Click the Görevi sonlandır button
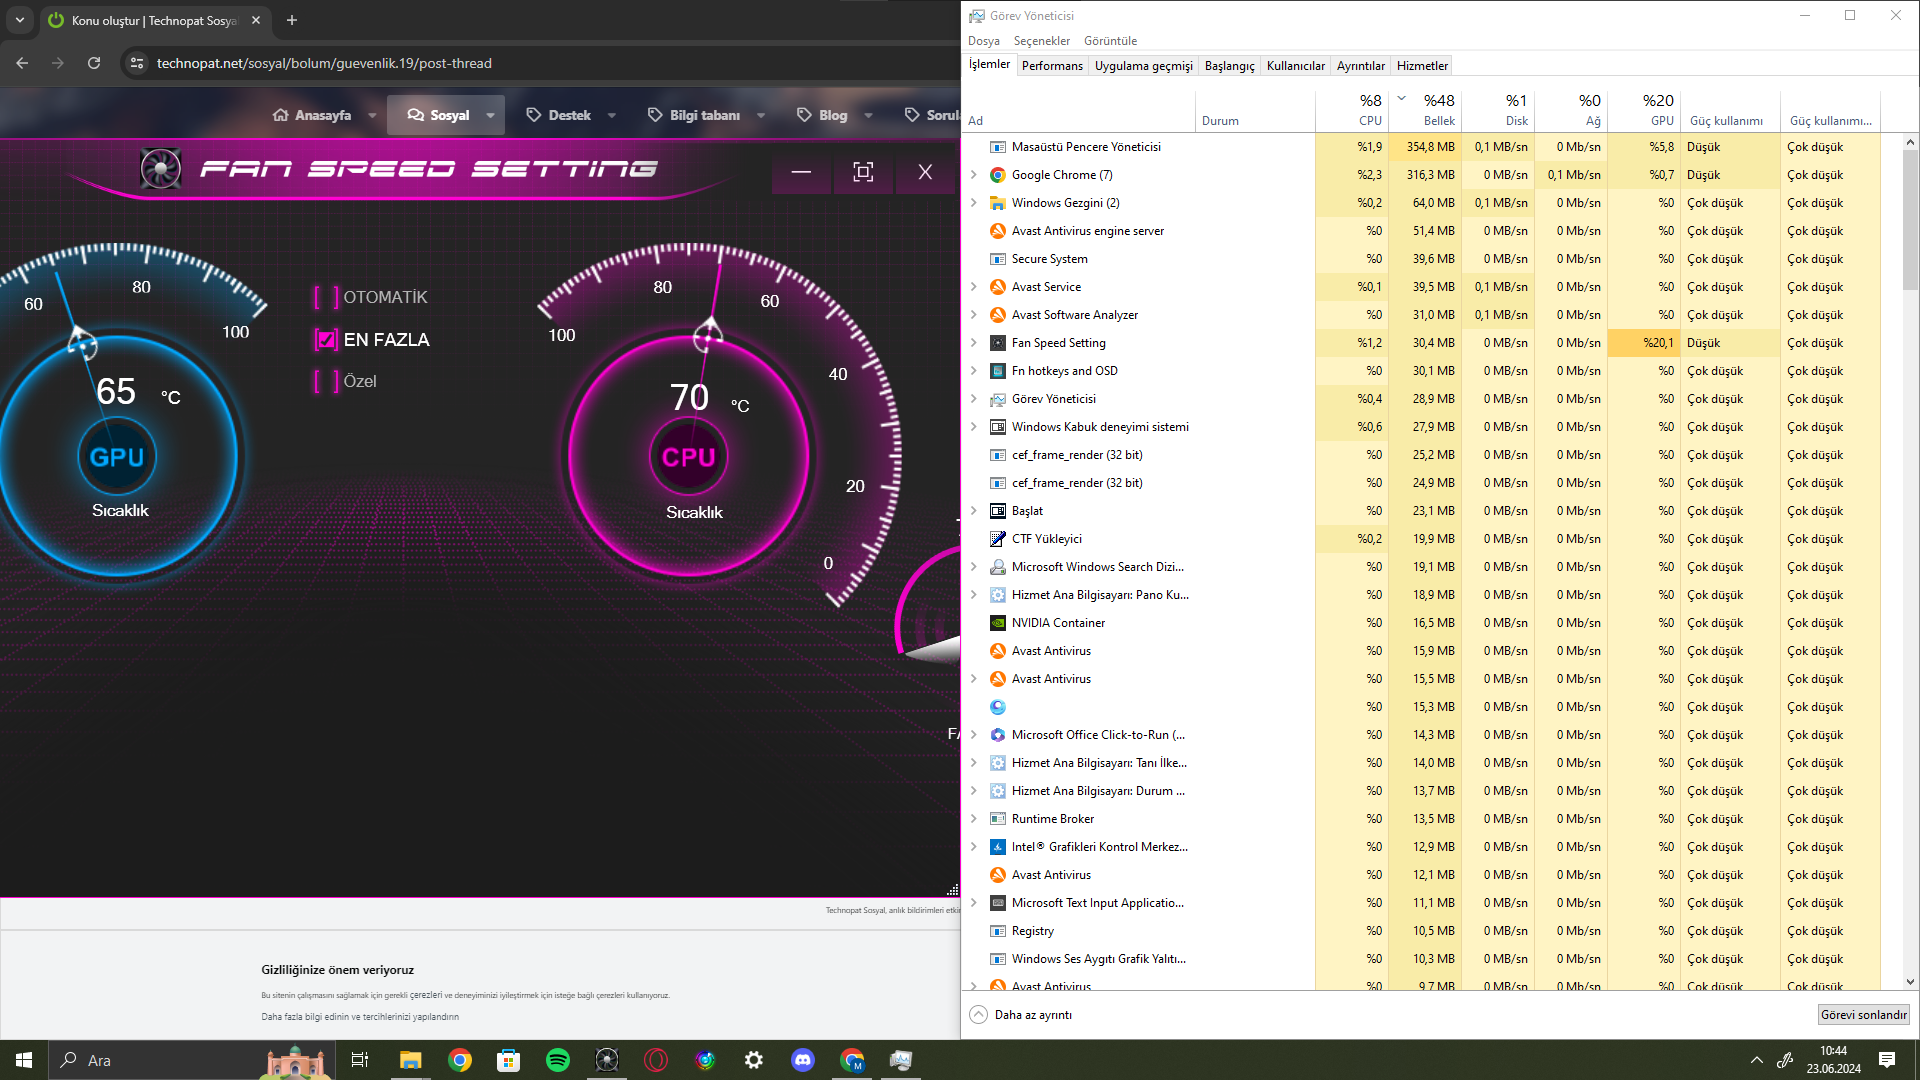The height and width of the screenshot is (1080, 1920). click(x=1863, y=1014)
